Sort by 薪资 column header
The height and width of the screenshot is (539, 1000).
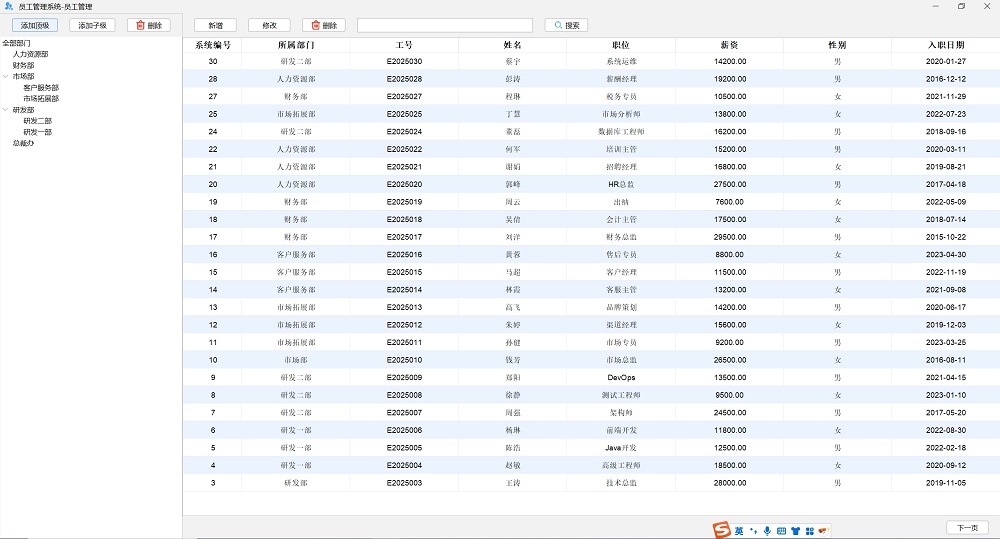click(730, 45)
